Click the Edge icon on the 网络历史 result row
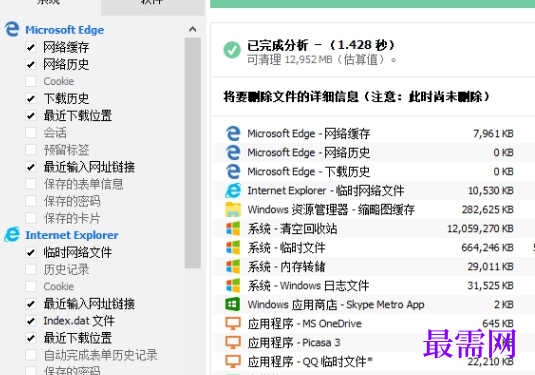Image resolution: width=535 pixels, height=375 pixels. (x=233, y=153)
